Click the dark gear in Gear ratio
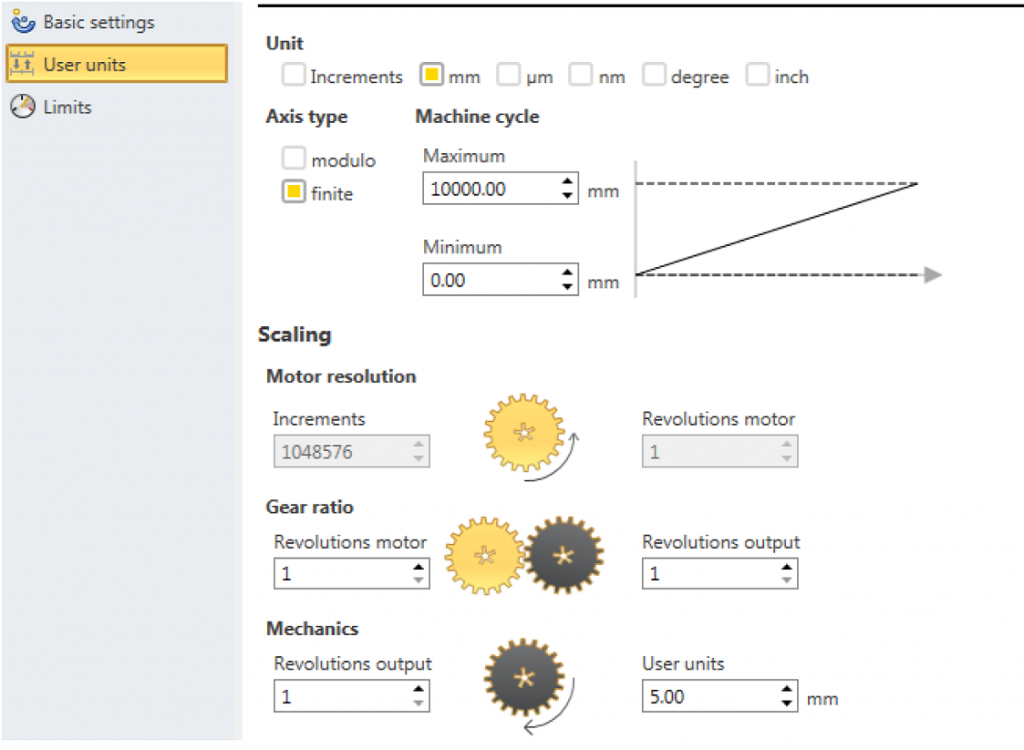The width and height of the screenshot is (1024, 750). (565, 556)
